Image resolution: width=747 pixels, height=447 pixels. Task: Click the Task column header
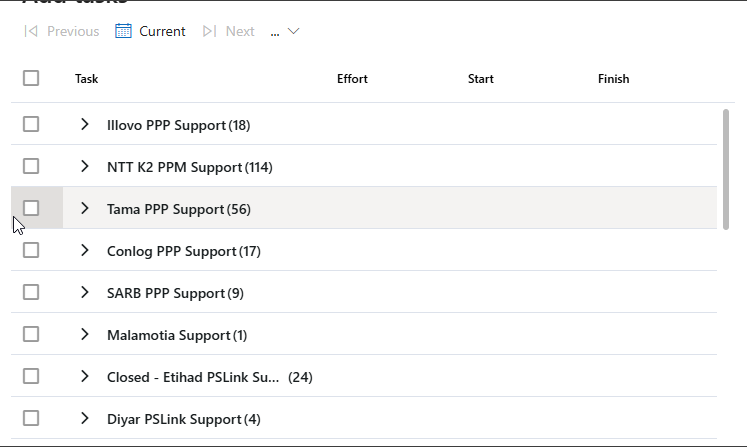[87, 79]
